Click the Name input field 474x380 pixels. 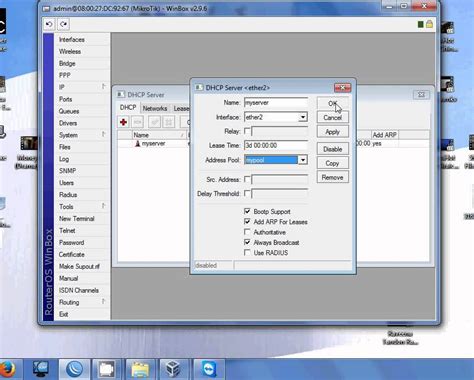[x=276, y=103]
